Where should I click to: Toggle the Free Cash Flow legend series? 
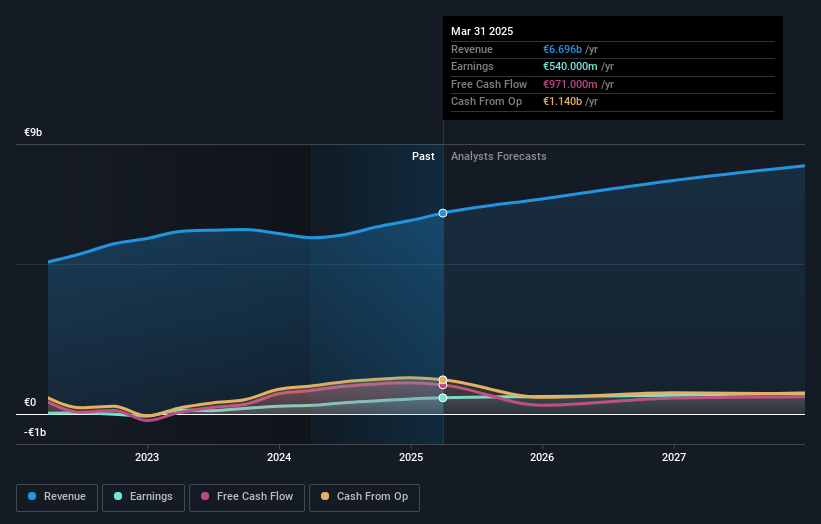247,497
